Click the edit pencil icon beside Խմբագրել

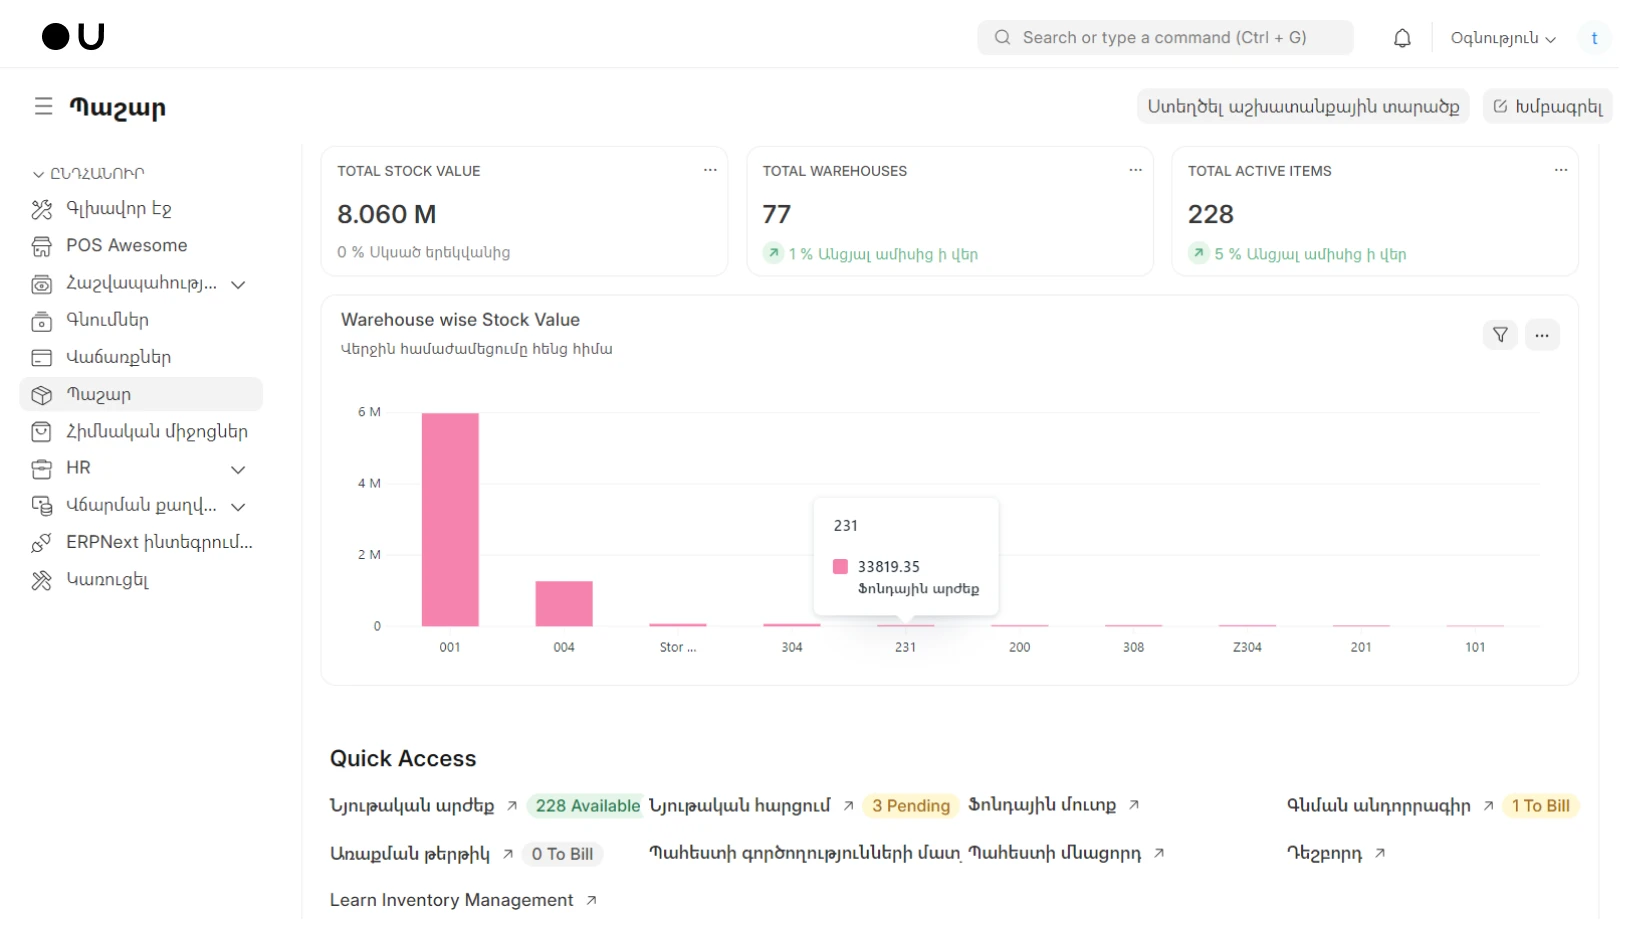pos(1500,106)
